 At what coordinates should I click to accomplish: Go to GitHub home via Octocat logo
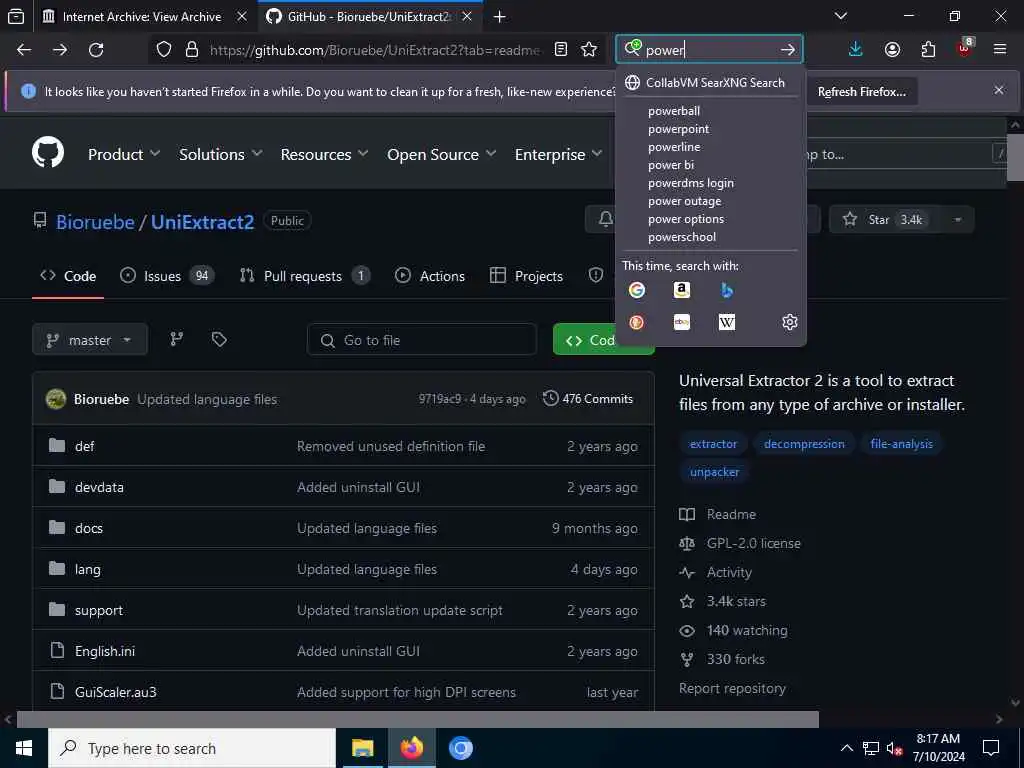[48, 153]
